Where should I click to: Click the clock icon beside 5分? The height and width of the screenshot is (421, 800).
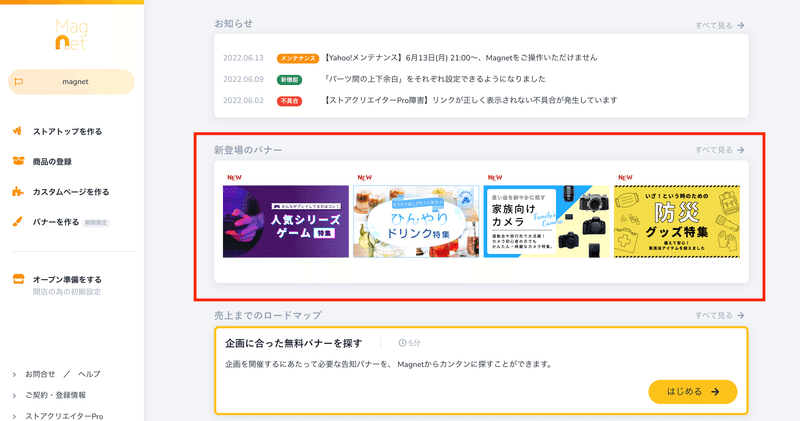pos(402,343)
